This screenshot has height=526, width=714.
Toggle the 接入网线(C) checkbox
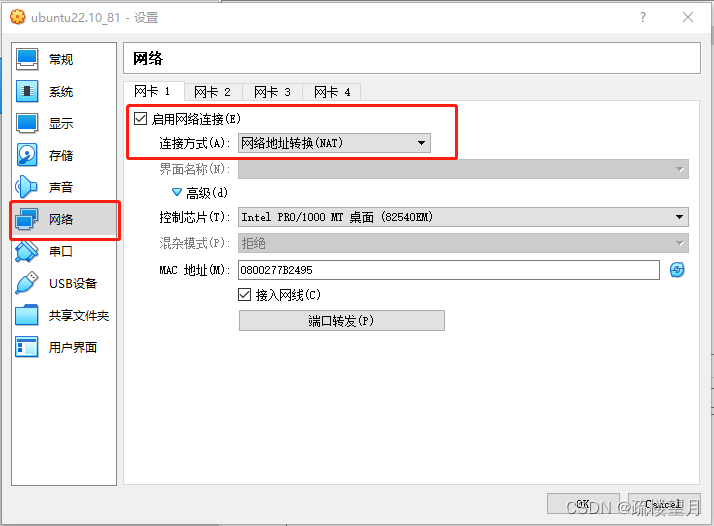click(x=245, y=295)
